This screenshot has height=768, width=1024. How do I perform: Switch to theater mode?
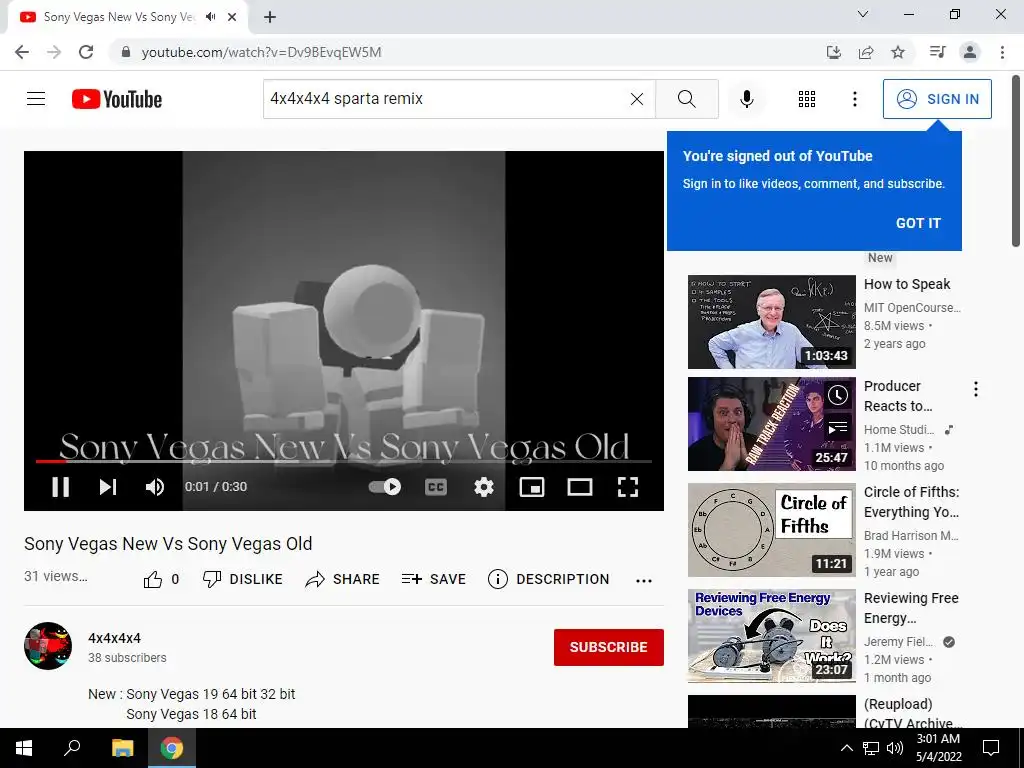point(580,487)
